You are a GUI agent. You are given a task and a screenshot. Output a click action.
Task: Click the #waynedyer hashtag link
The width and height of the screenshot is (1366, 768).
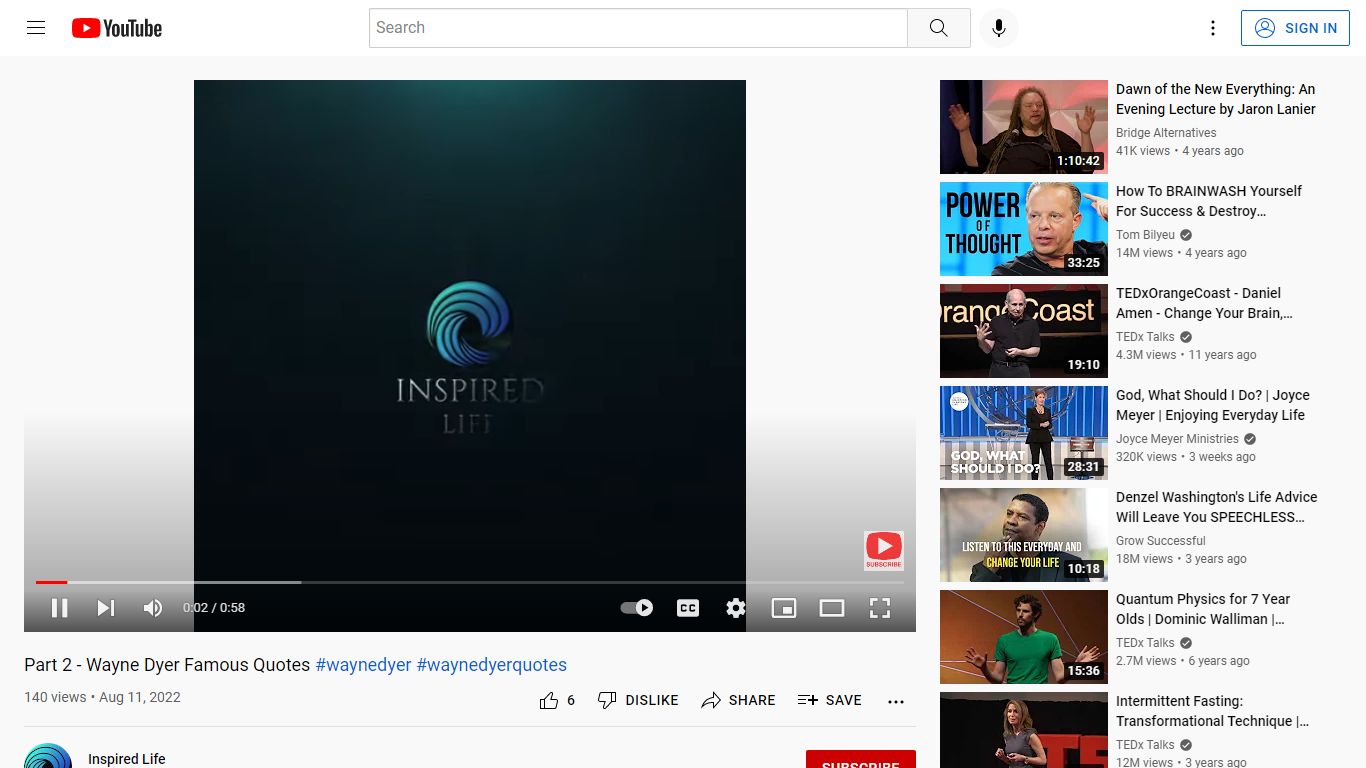pos(363,665)
